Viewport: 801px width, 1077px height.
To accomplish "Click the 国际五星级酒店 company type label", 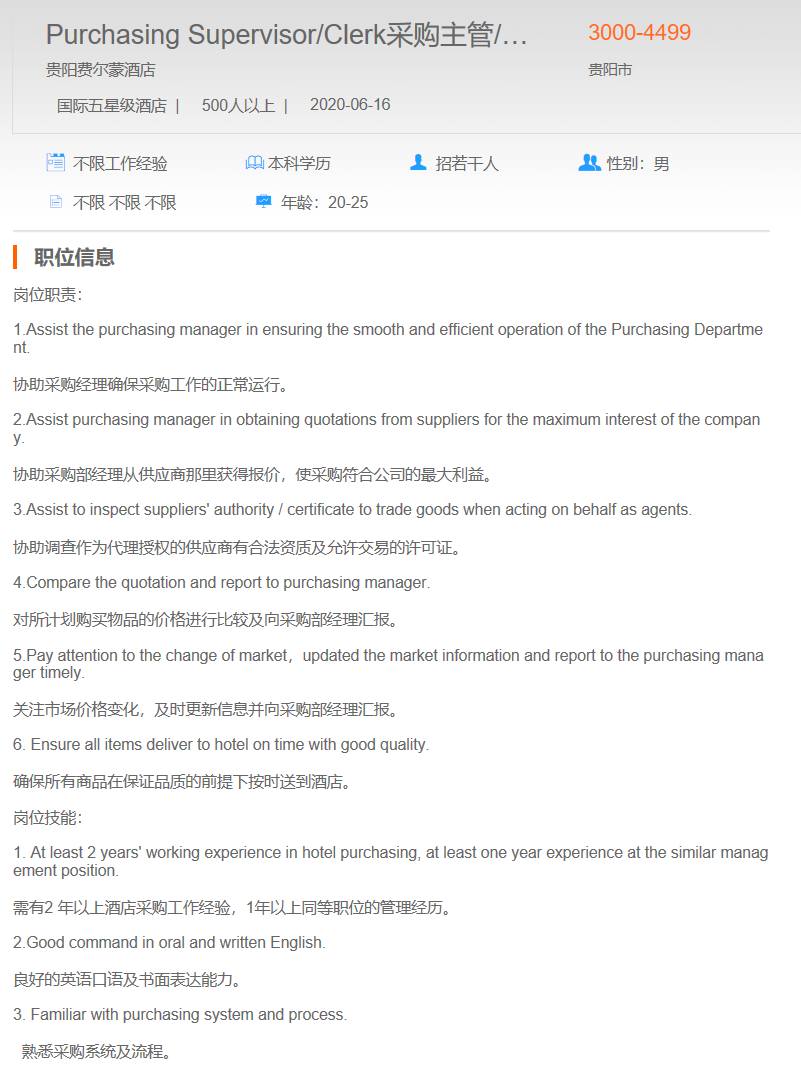I will (x=112, y=106).
